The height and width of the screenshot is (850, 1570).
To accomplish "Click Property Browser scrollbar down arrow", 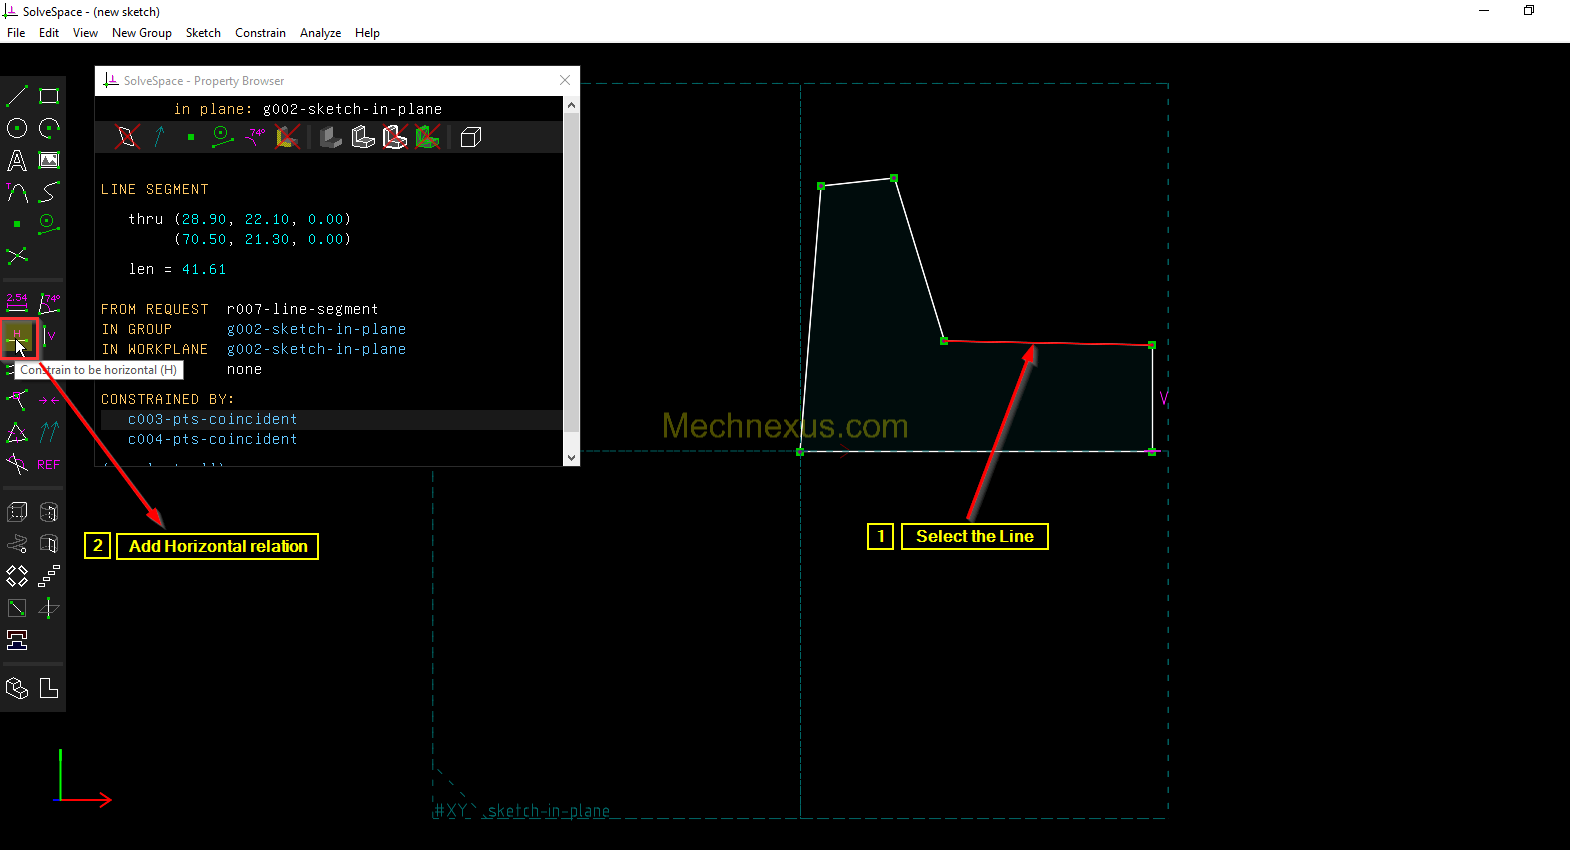I will coord(572,458).
